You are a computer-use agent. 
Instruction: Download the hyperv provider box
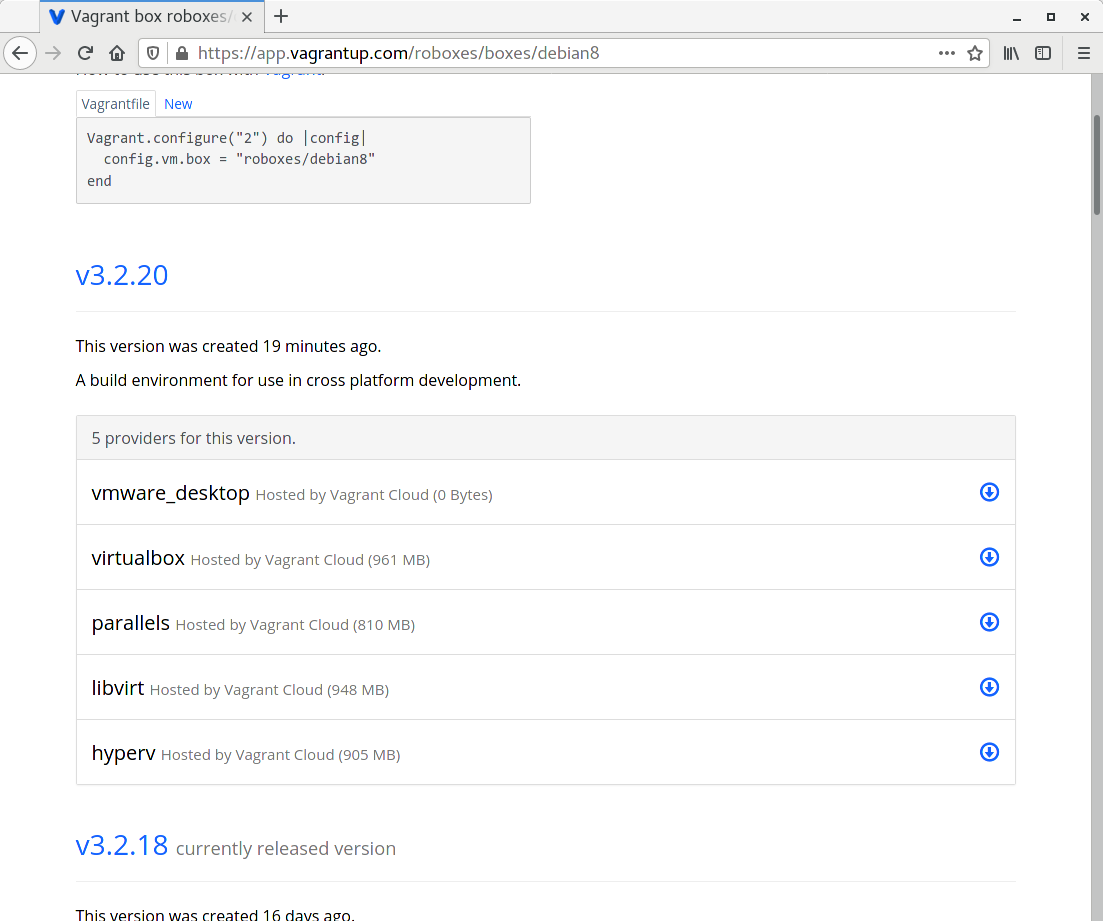coord(989,752)
